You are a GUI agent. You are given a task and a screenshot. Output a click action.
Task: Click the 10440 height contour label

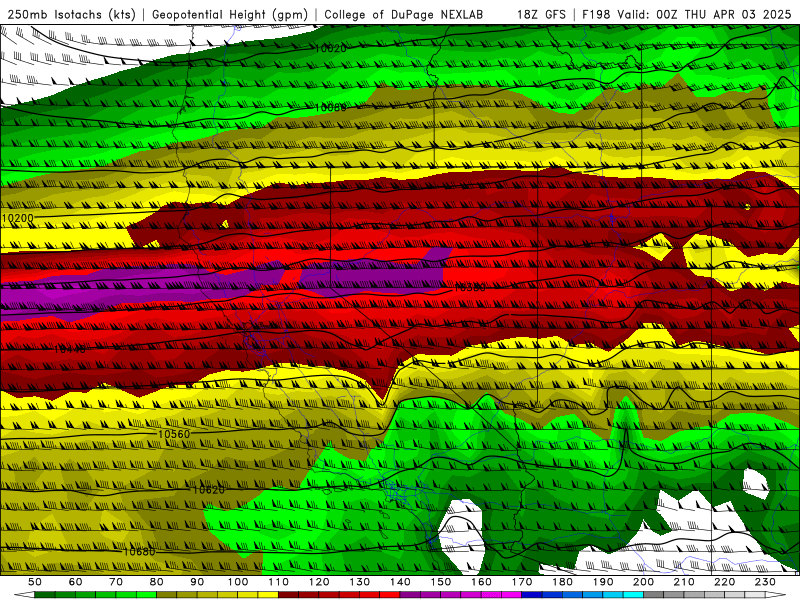(70, 349)
